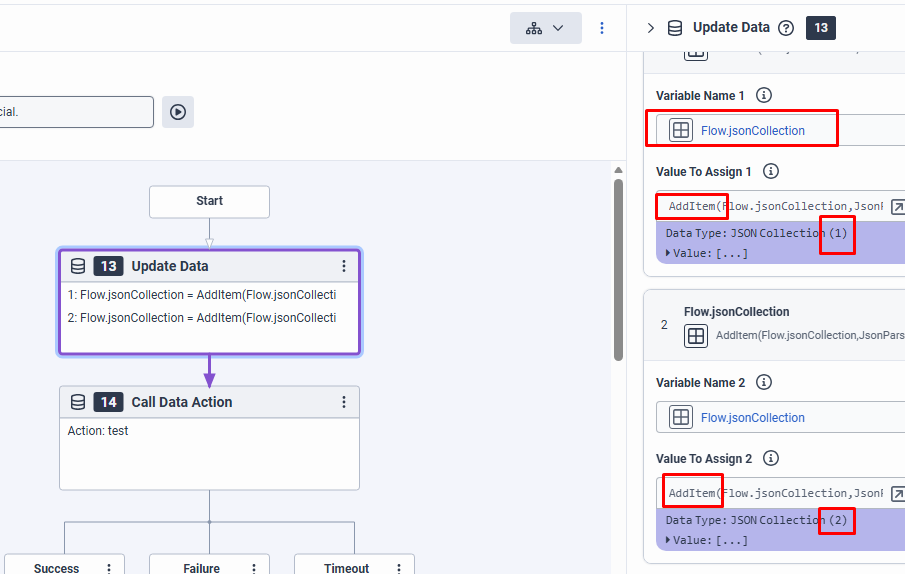
Task: Open the top toolbar kebab menu
Action: click(x=602, y=28)
